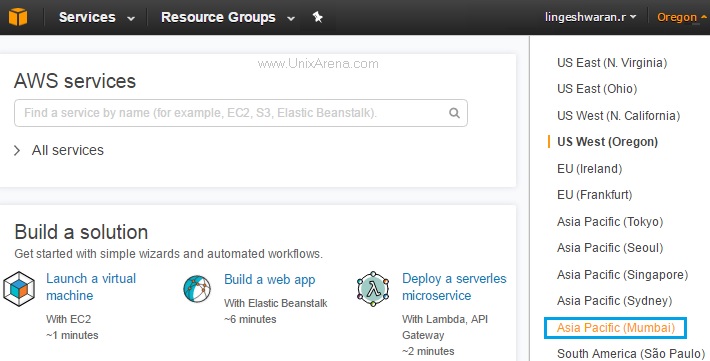Select US West (Oregon) region
Screen dimensions: 710x361
coord(608,142)
